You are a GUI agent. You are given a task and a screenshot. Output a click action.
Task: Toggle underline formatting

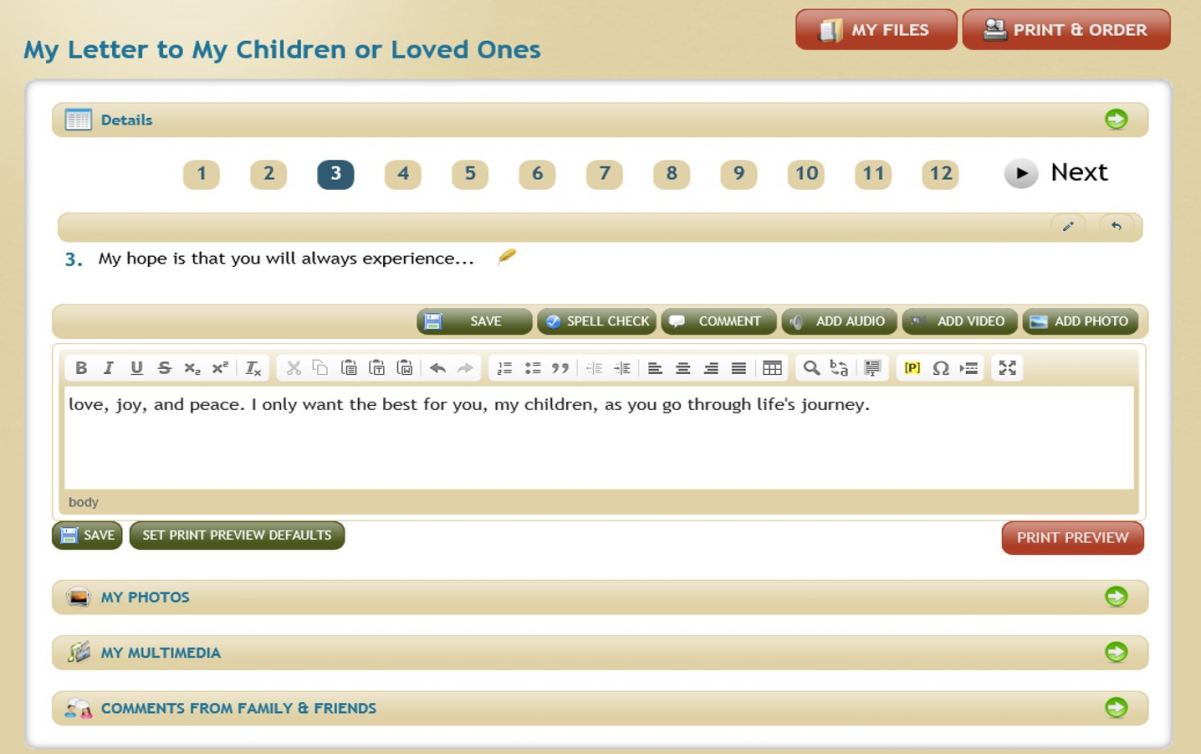tap(136, 368)
